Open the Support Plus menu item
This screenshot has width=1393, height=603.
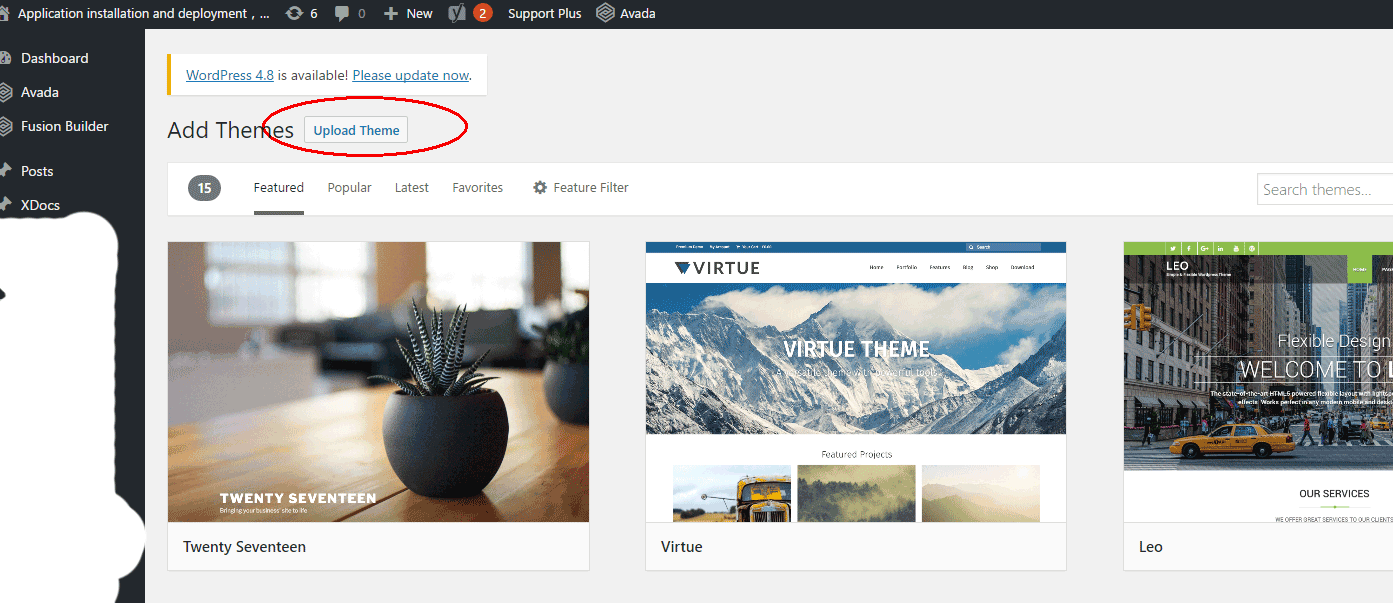pos(544,13)
